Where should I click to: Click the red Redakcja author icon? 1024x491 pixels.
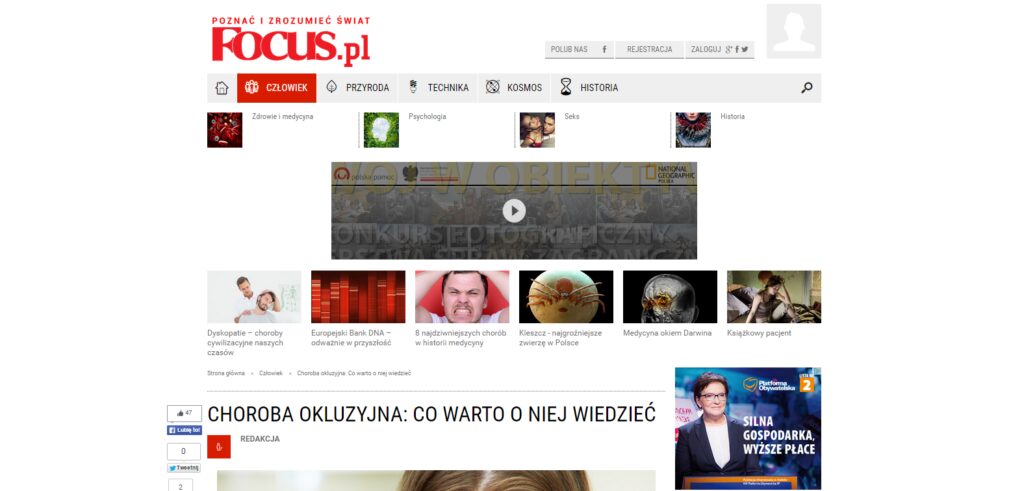[219, 446]
